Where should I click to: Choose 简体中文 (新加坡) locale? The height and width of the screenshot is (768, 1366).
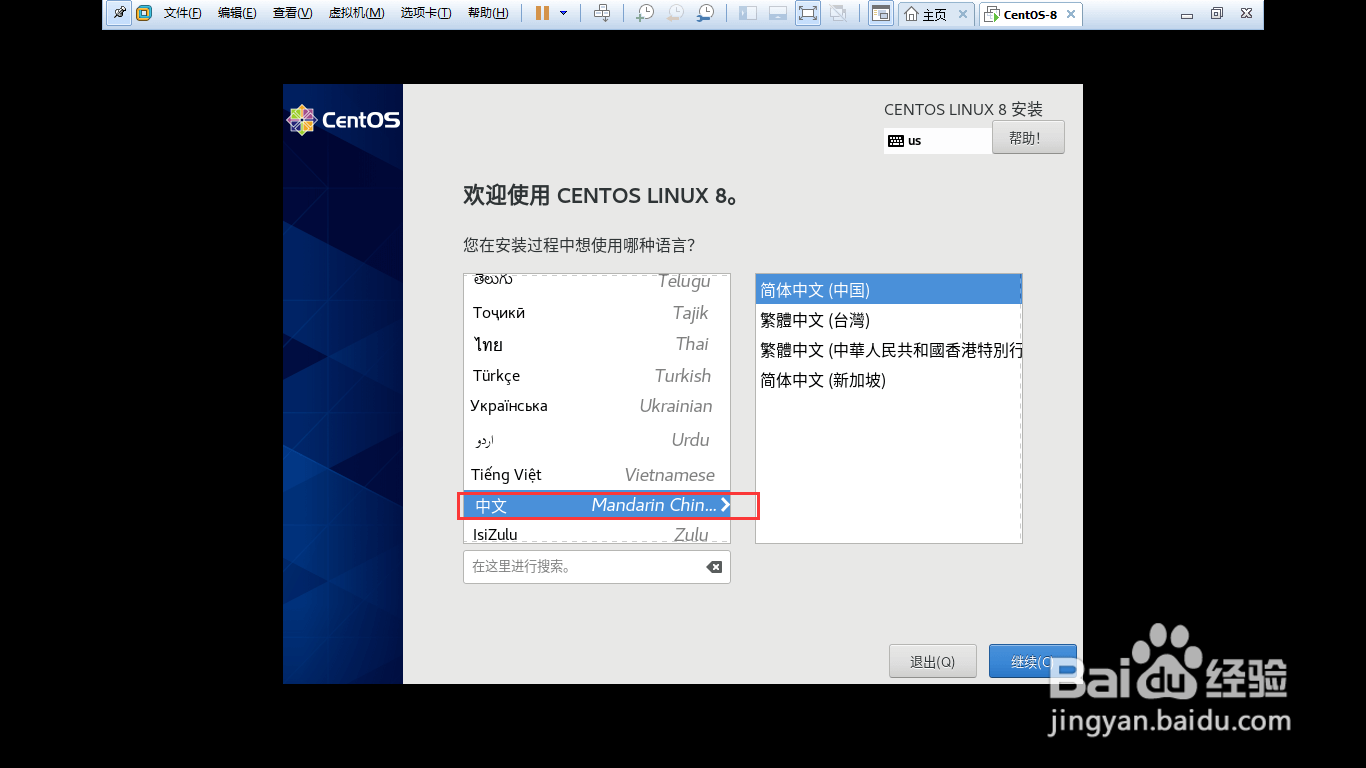tap(888, 380)
